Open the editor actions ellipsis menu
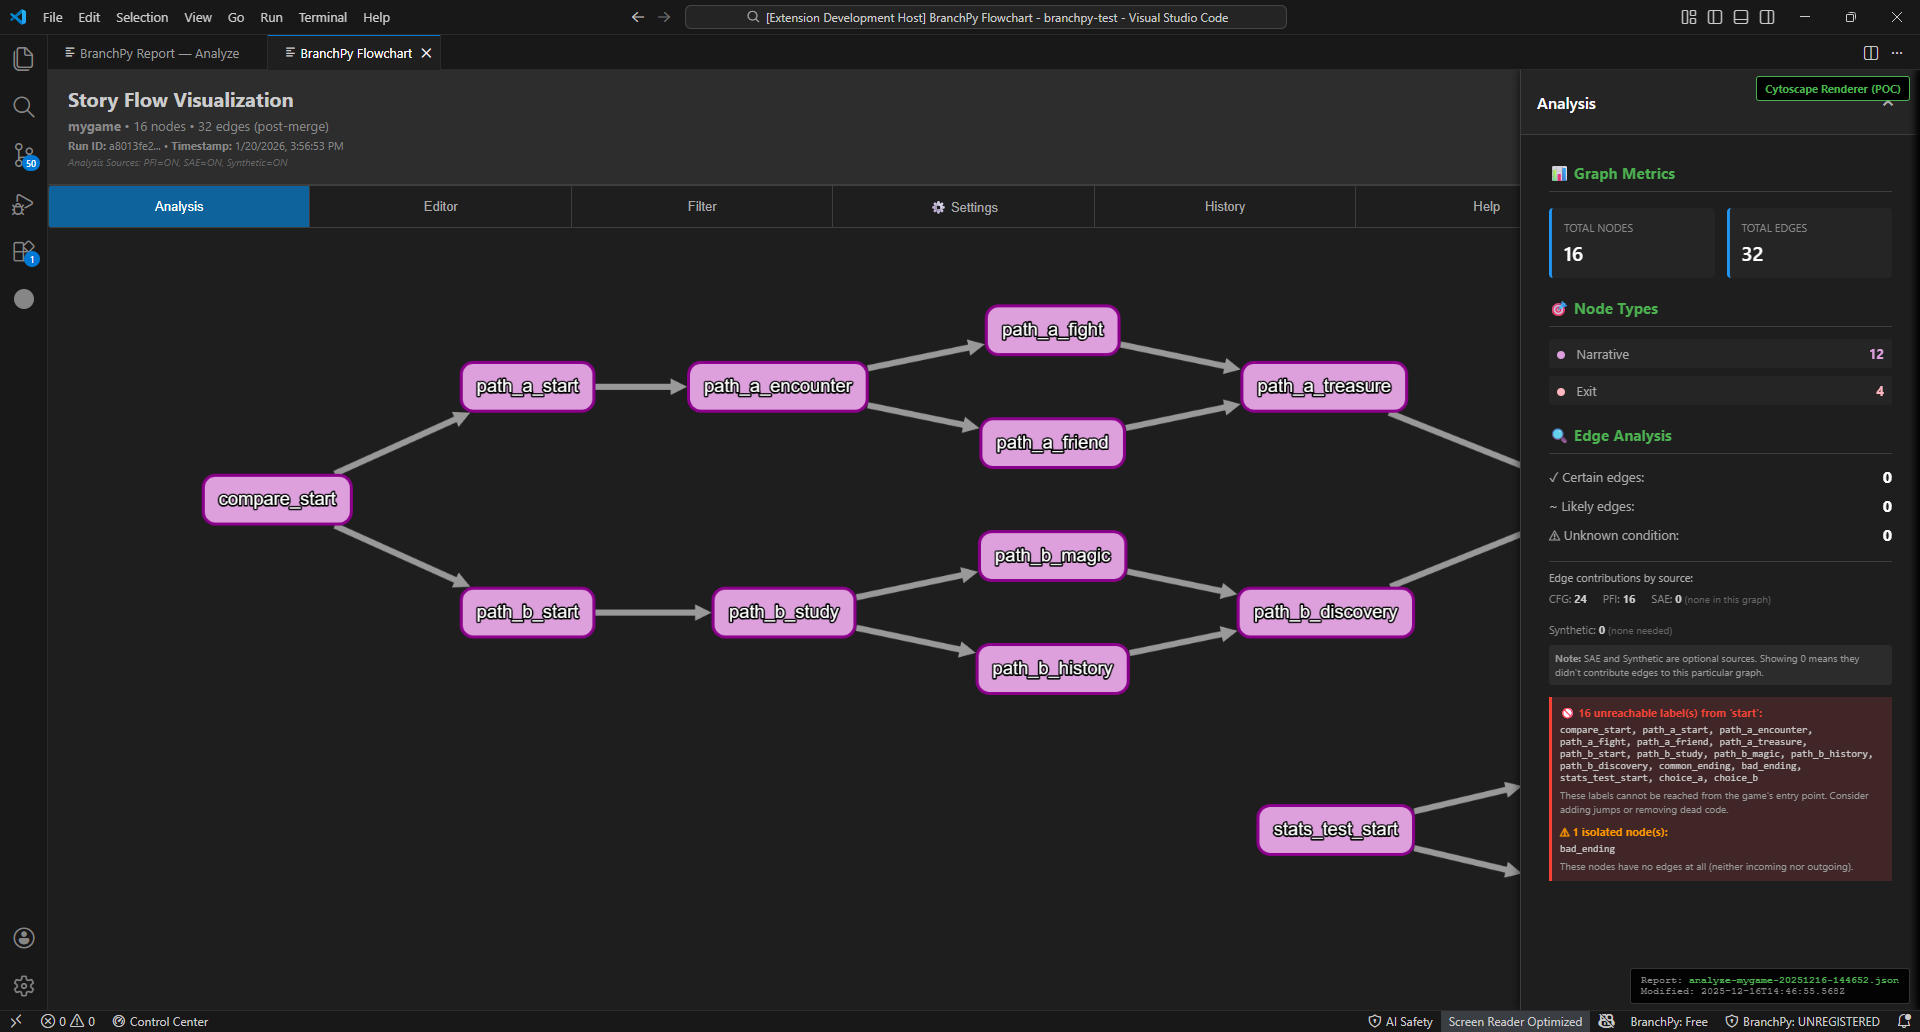This screenshot has height=1032, width=1920. [x=1897, y=53]
